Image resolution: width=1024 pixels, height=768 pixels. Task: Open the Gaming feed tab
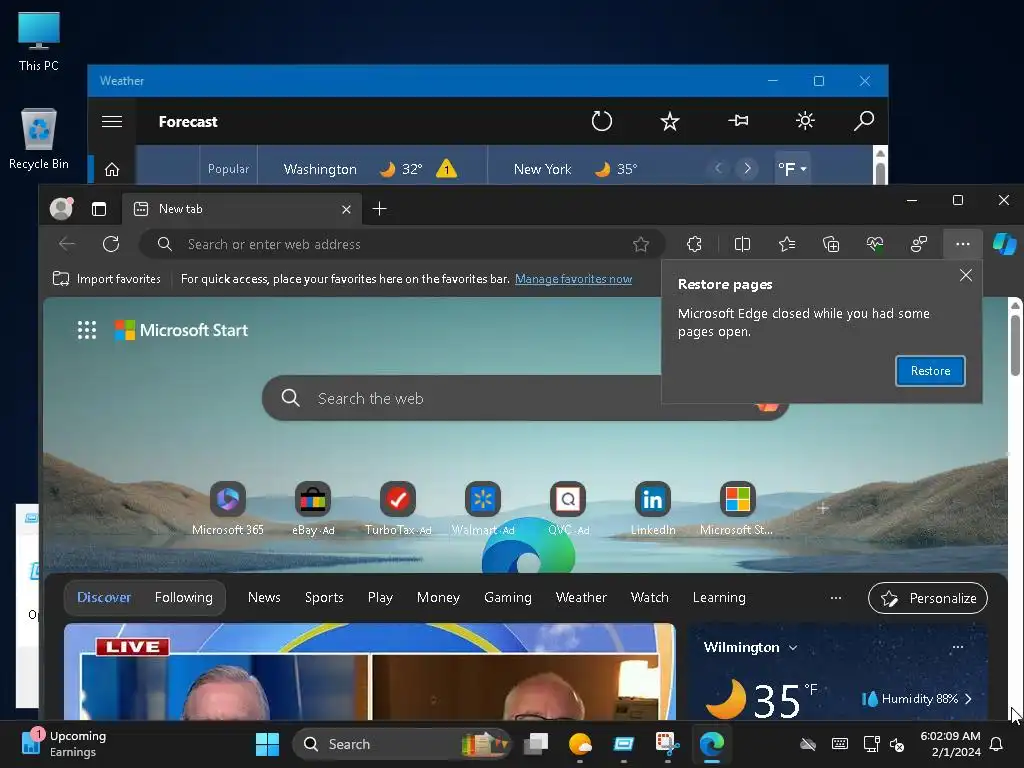coord(507,598)
